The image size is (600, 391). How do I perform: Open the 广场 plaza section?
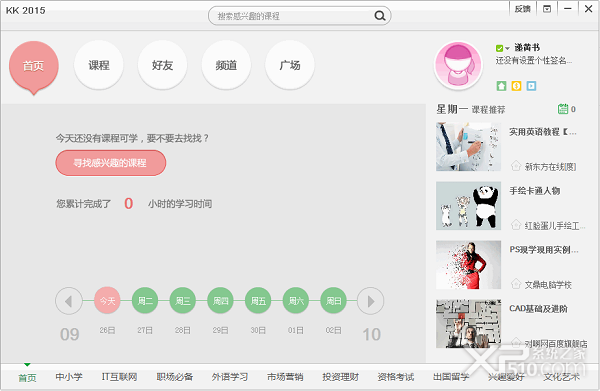click(290, 65)
